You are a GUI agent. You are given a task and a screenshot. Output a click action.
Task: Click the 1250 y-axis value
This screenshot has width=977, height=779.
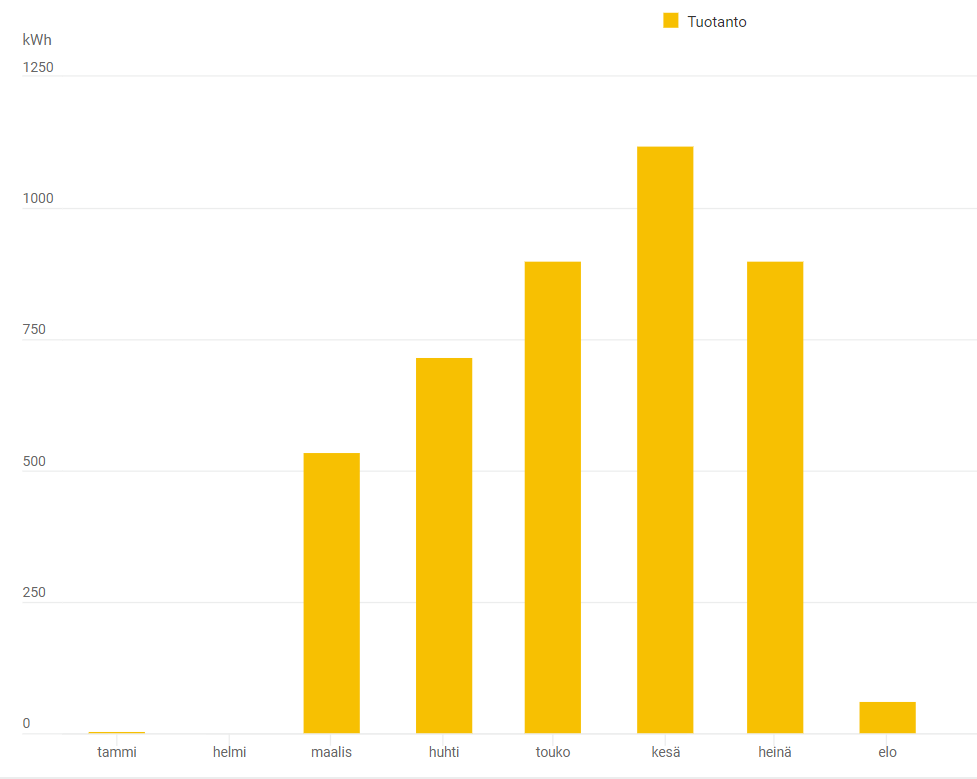point(38,67)
